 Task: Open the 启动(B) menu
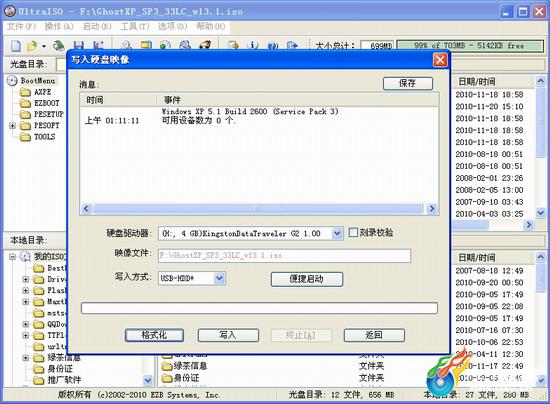click(x=97, y=26)
